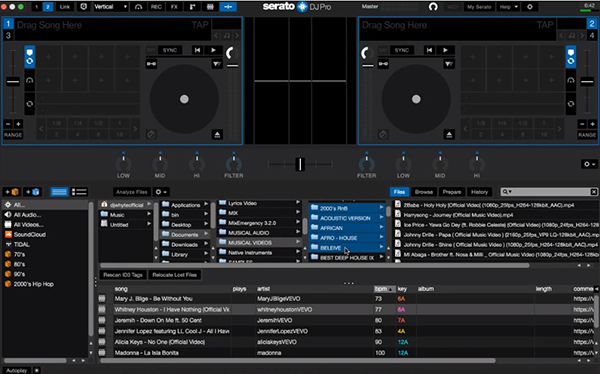Switch to 1-deck layout button
Screen dimensions: 600x374
(x=37, y=7)
